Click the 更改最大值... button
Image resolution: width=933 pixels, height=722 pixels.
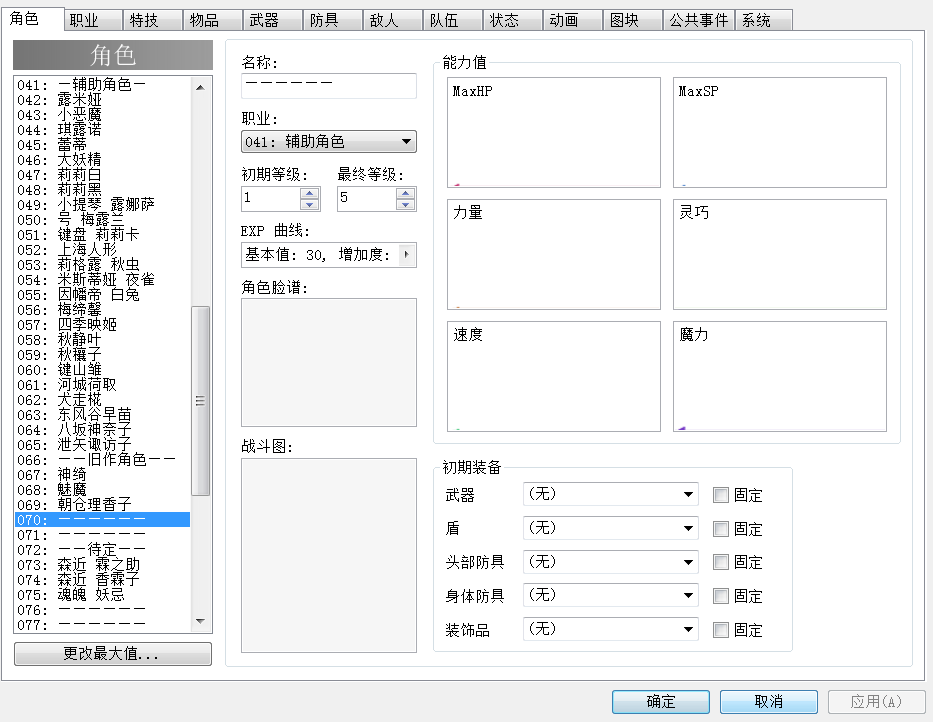click(x=112, y=654)
